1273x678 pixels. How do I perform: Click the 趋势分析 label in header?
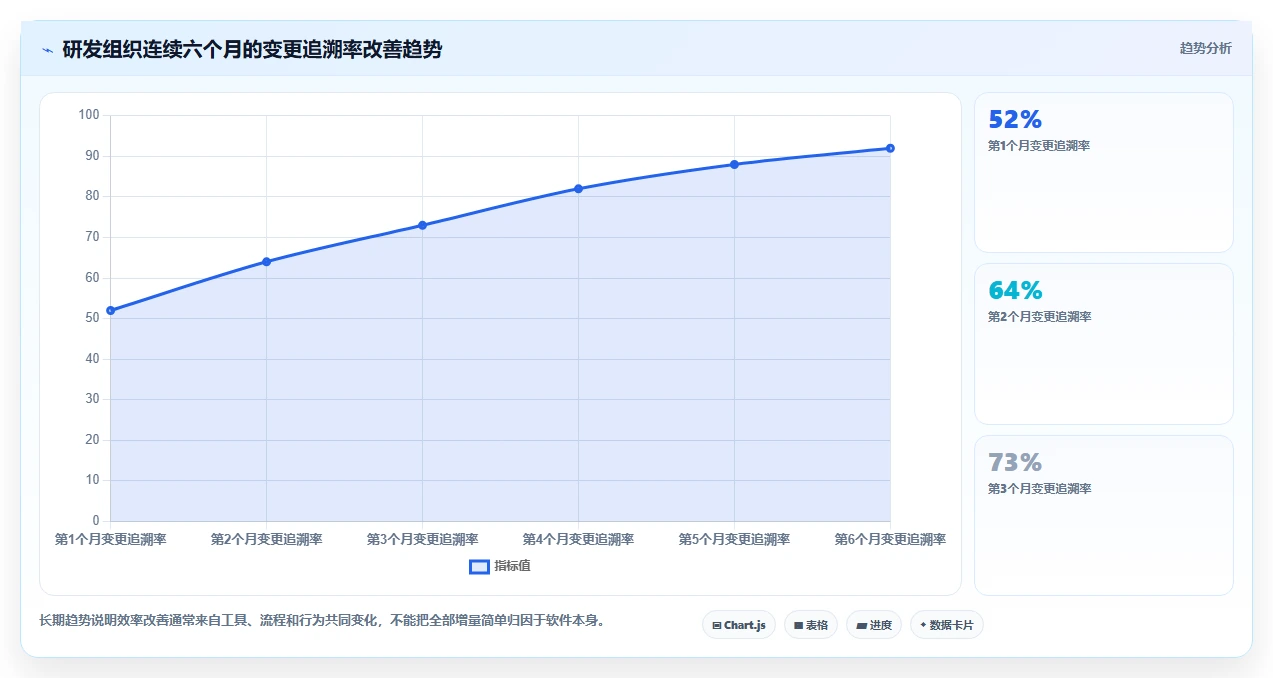point(1206,48)
